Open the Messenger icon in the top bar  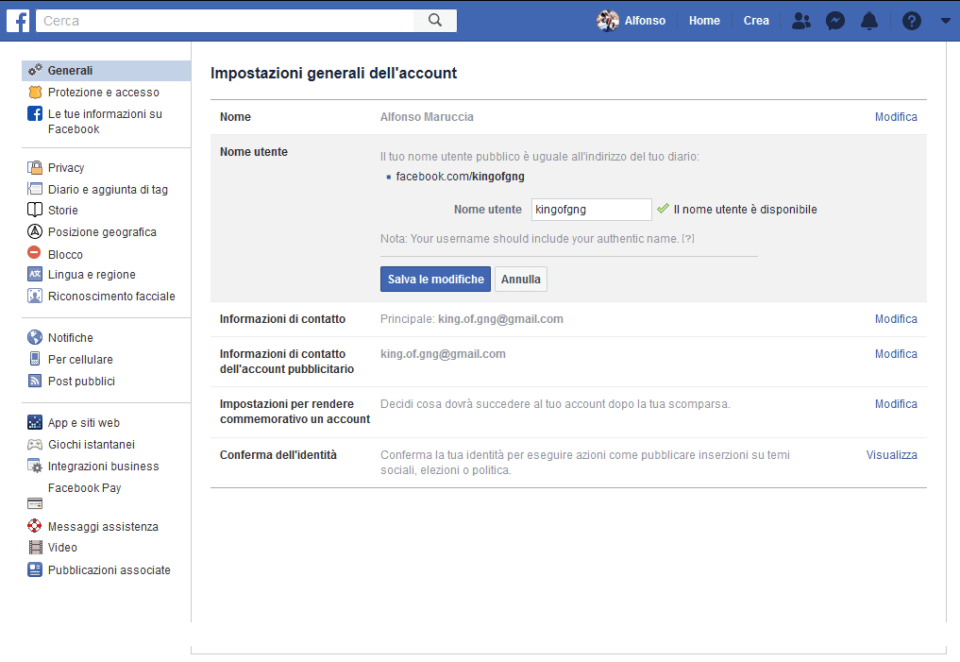click(x=835, y=19)
